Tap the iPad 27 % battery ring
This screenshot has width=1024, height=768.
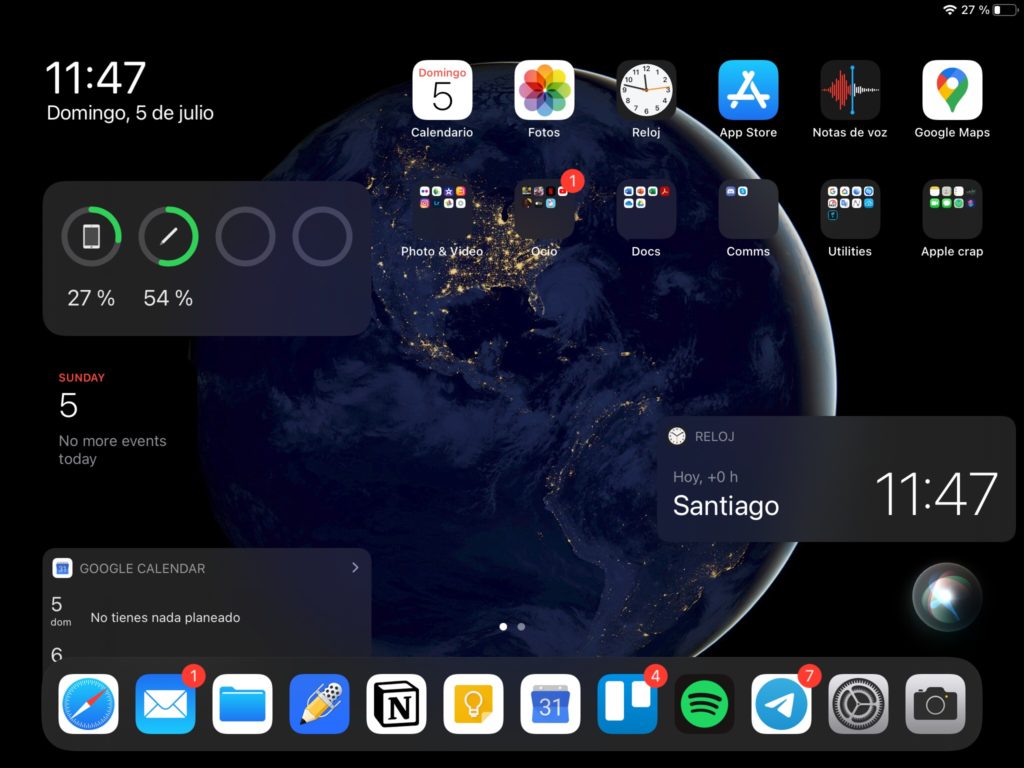[91, 237]
